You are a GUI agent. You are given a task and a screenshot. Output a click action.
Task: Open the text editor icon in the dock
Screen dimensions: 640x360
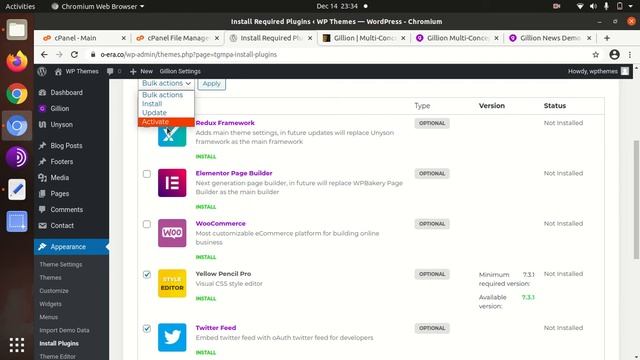coord(17,189)
